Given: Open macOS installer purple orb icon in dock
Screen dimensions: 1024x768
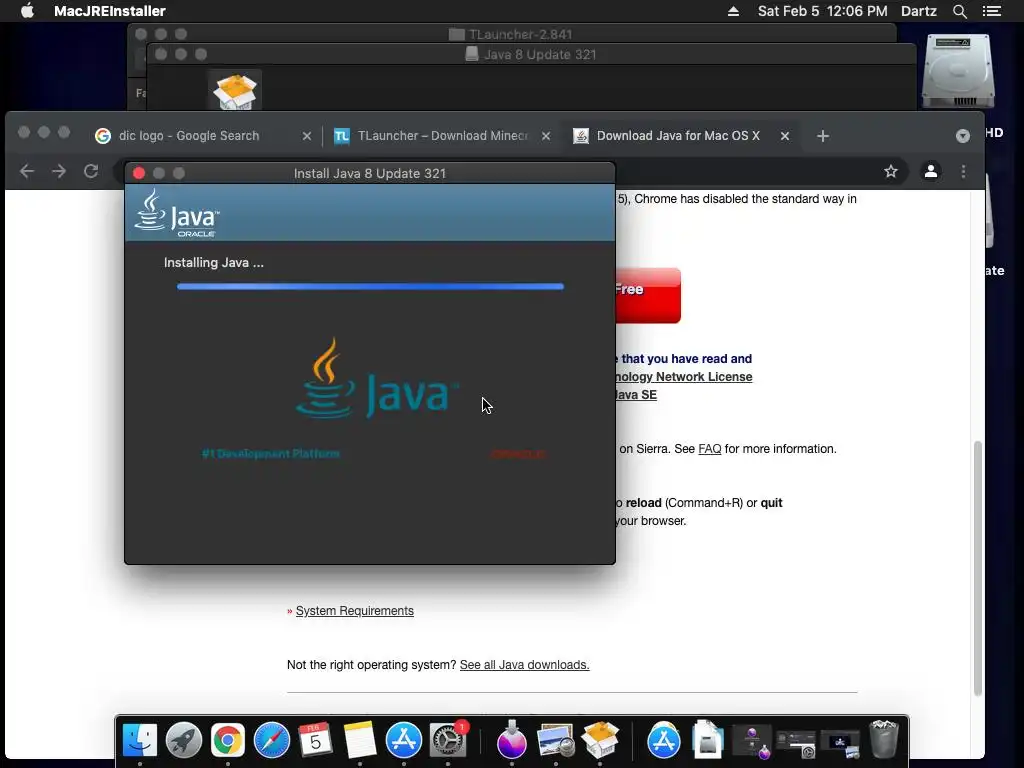Looking at the screenshot, I should click(511, 740).
